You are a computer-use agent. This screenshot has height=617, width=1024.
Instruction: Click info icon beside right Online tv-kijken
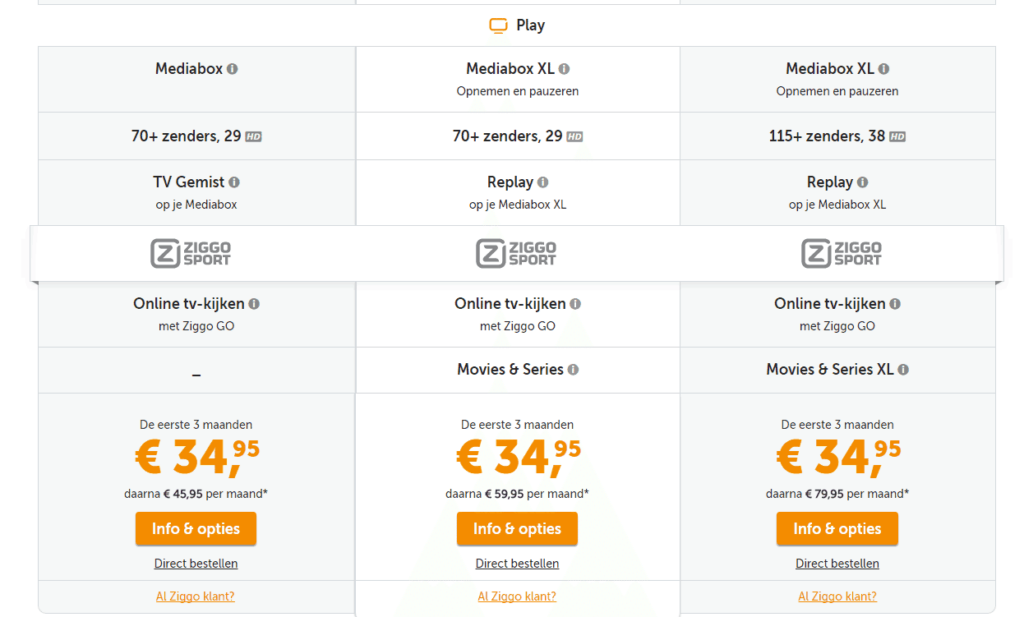click(895, 304)
